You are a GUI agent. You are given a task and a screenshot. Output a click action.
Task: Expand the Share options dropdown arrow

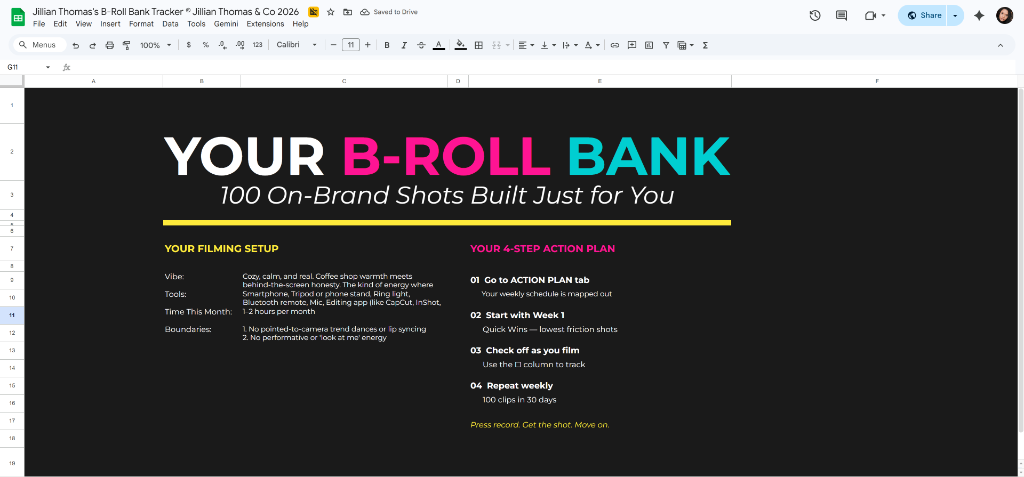(x=955, y=15)
